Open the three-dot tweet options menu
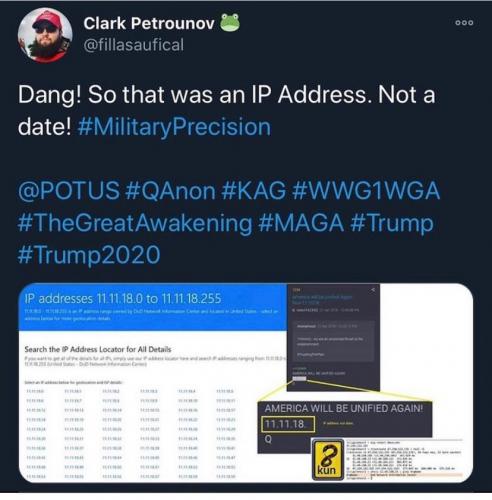 coord(464,23)
